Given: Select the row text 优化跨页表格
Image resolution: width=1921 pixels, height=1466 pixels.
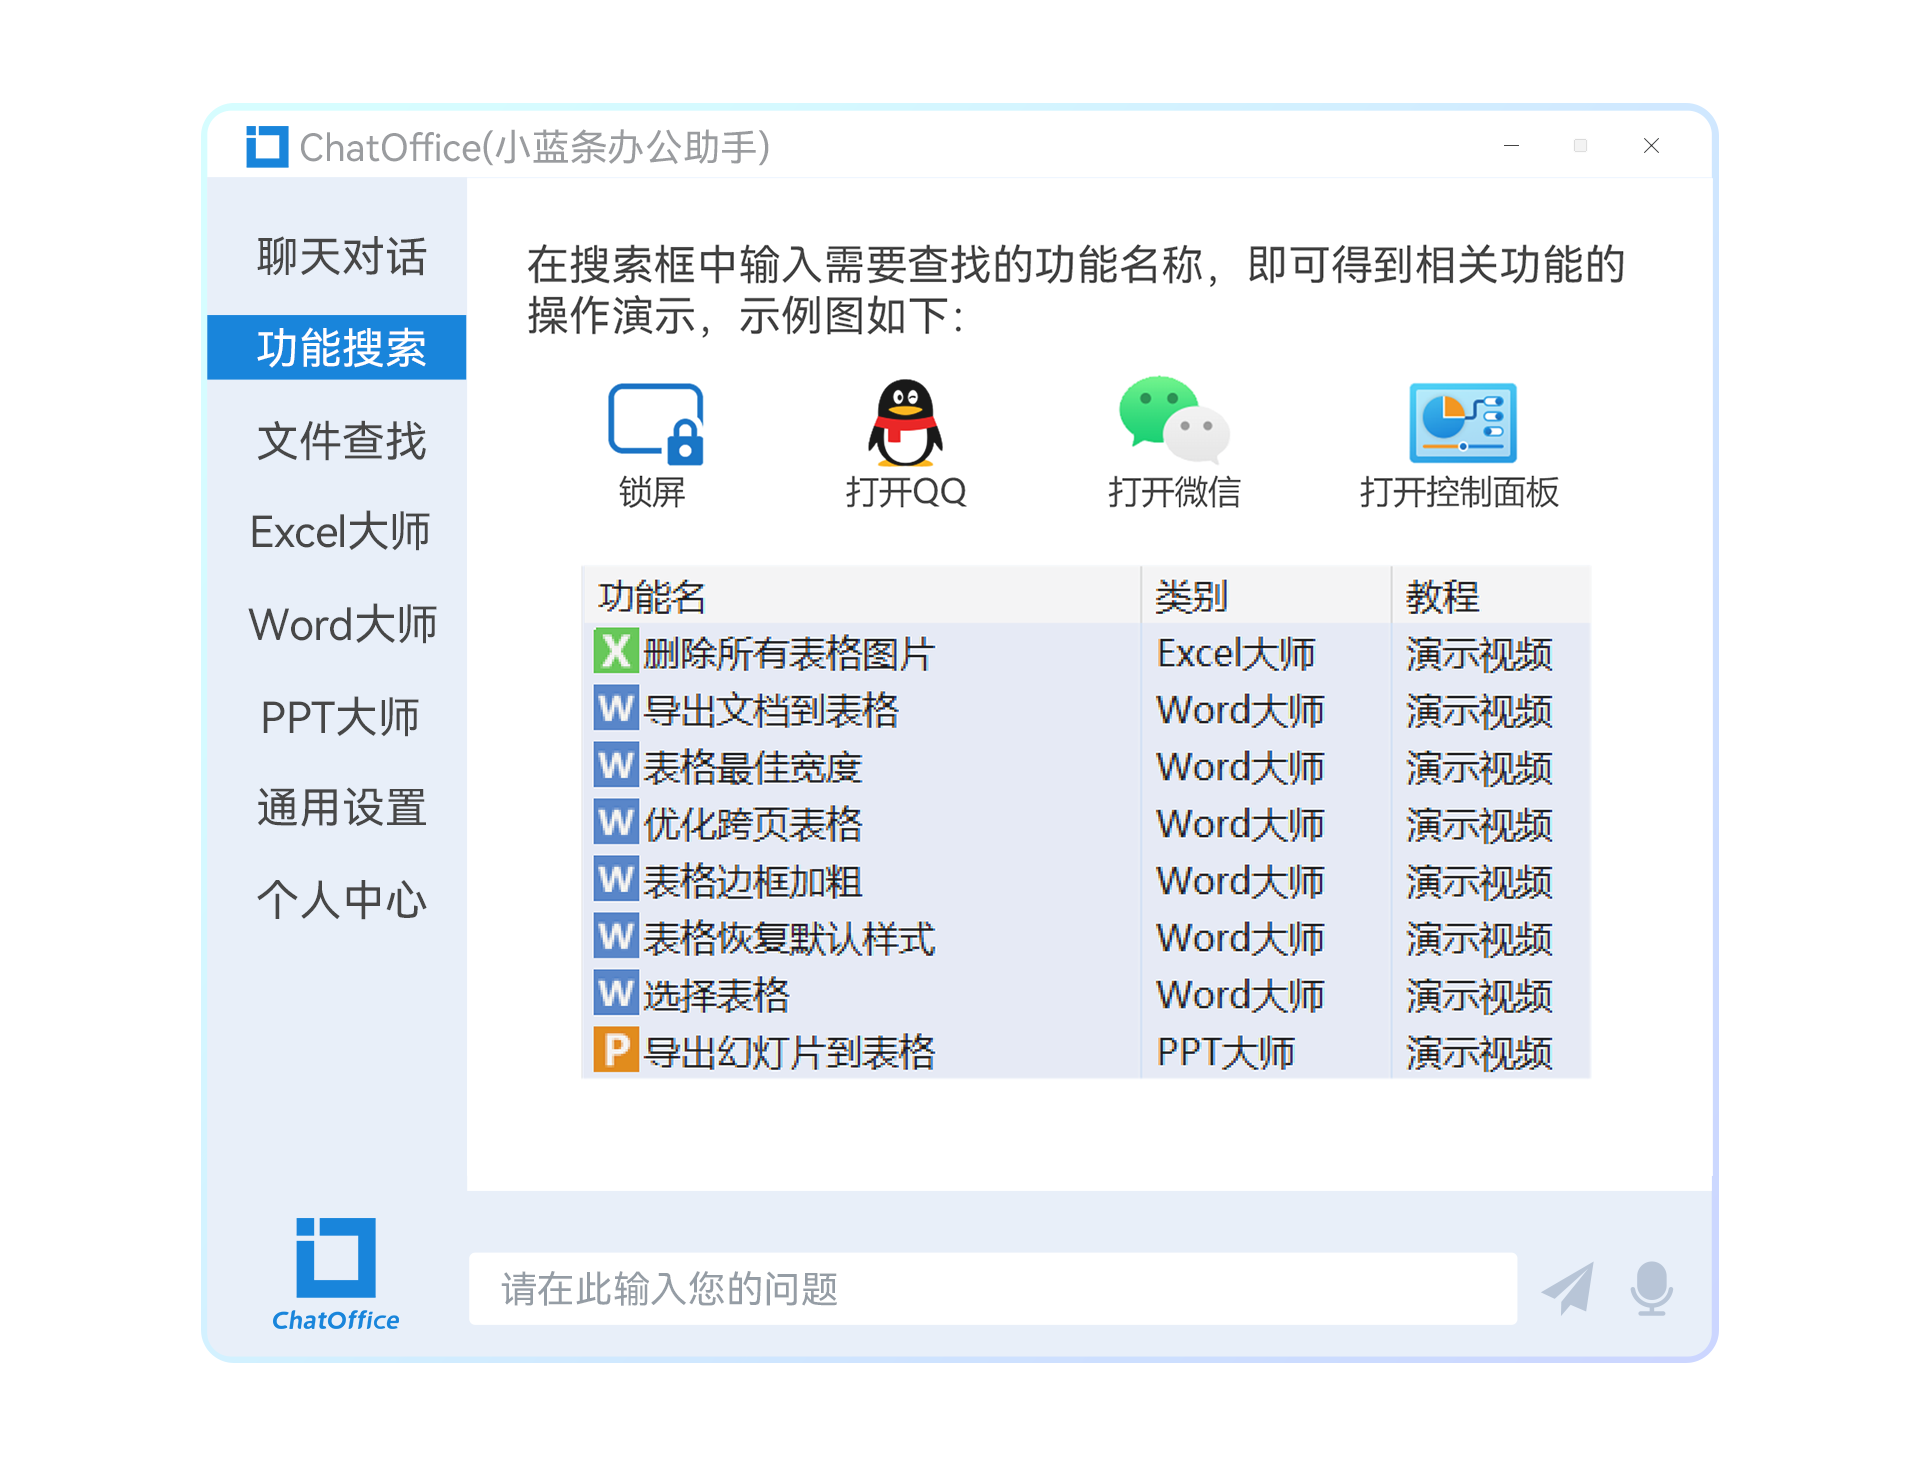Looking at the screenshot, I should pos(753,825).
